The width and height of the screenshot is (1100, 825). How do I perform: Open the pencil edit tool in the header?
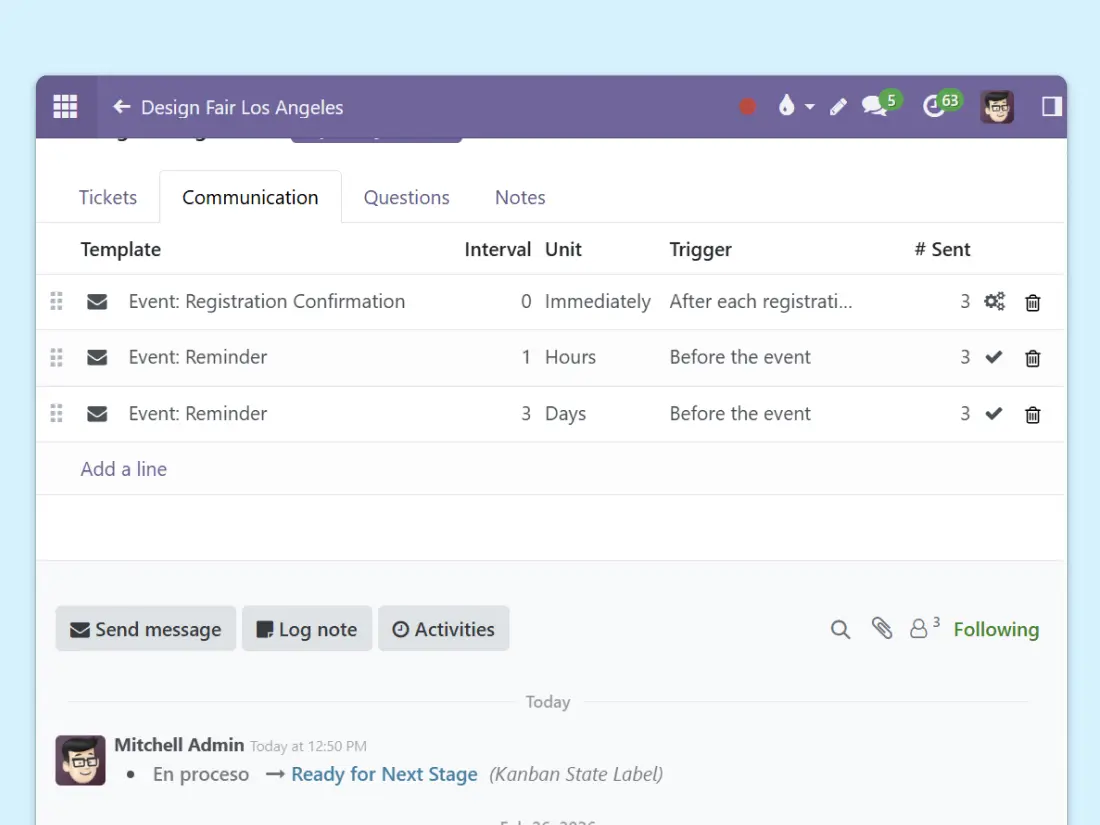click(x=838, y=107)
